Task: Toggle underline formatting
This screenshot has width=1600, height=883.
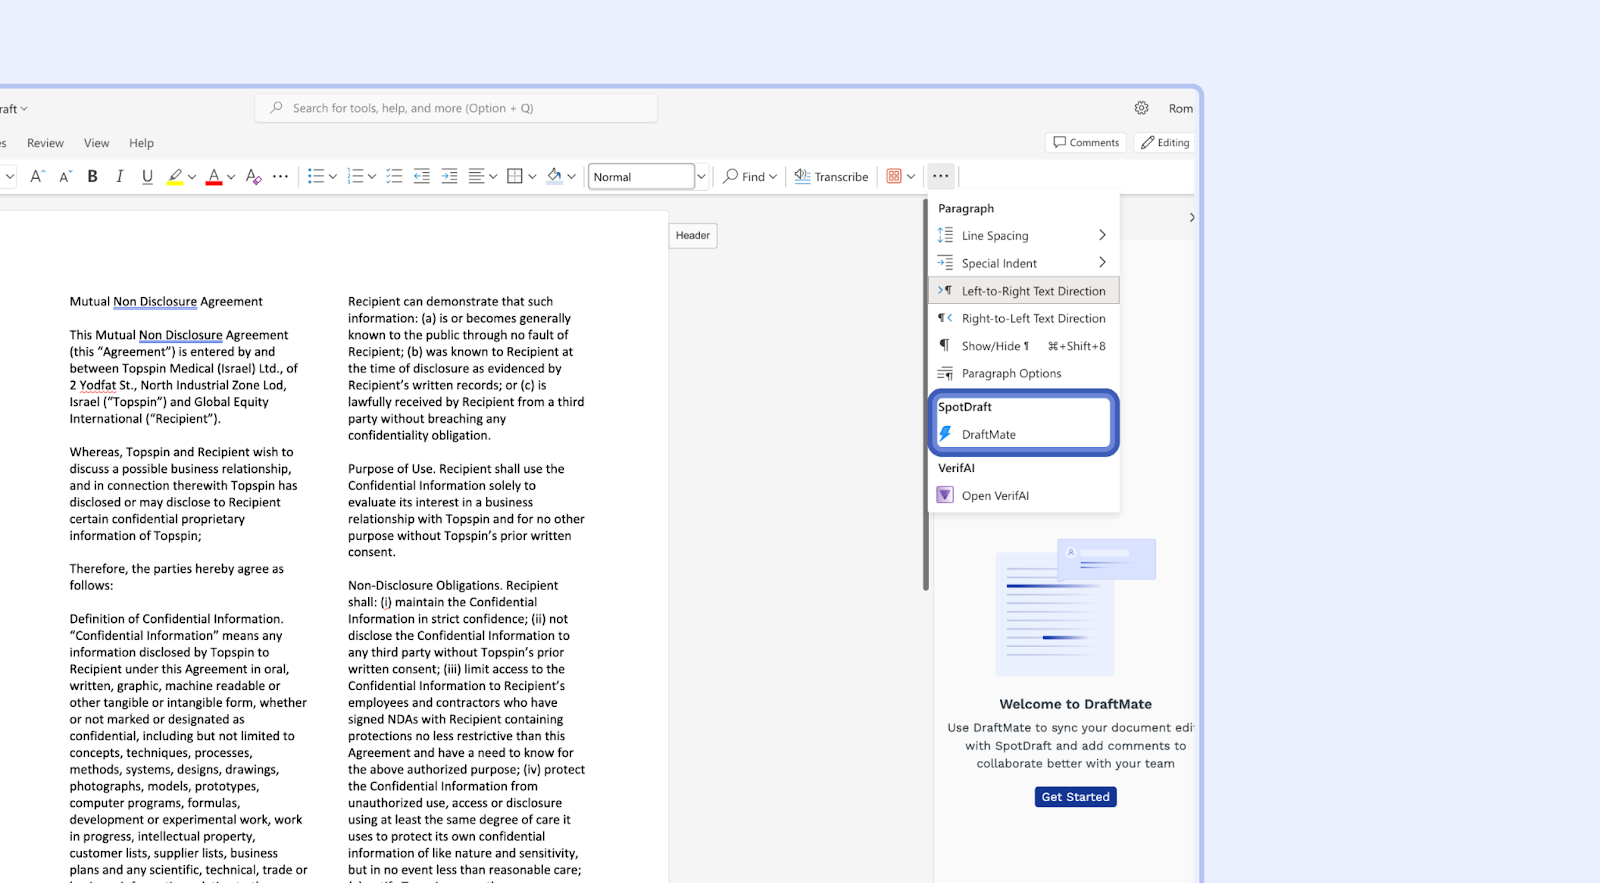Action: [x=147, y=177]
